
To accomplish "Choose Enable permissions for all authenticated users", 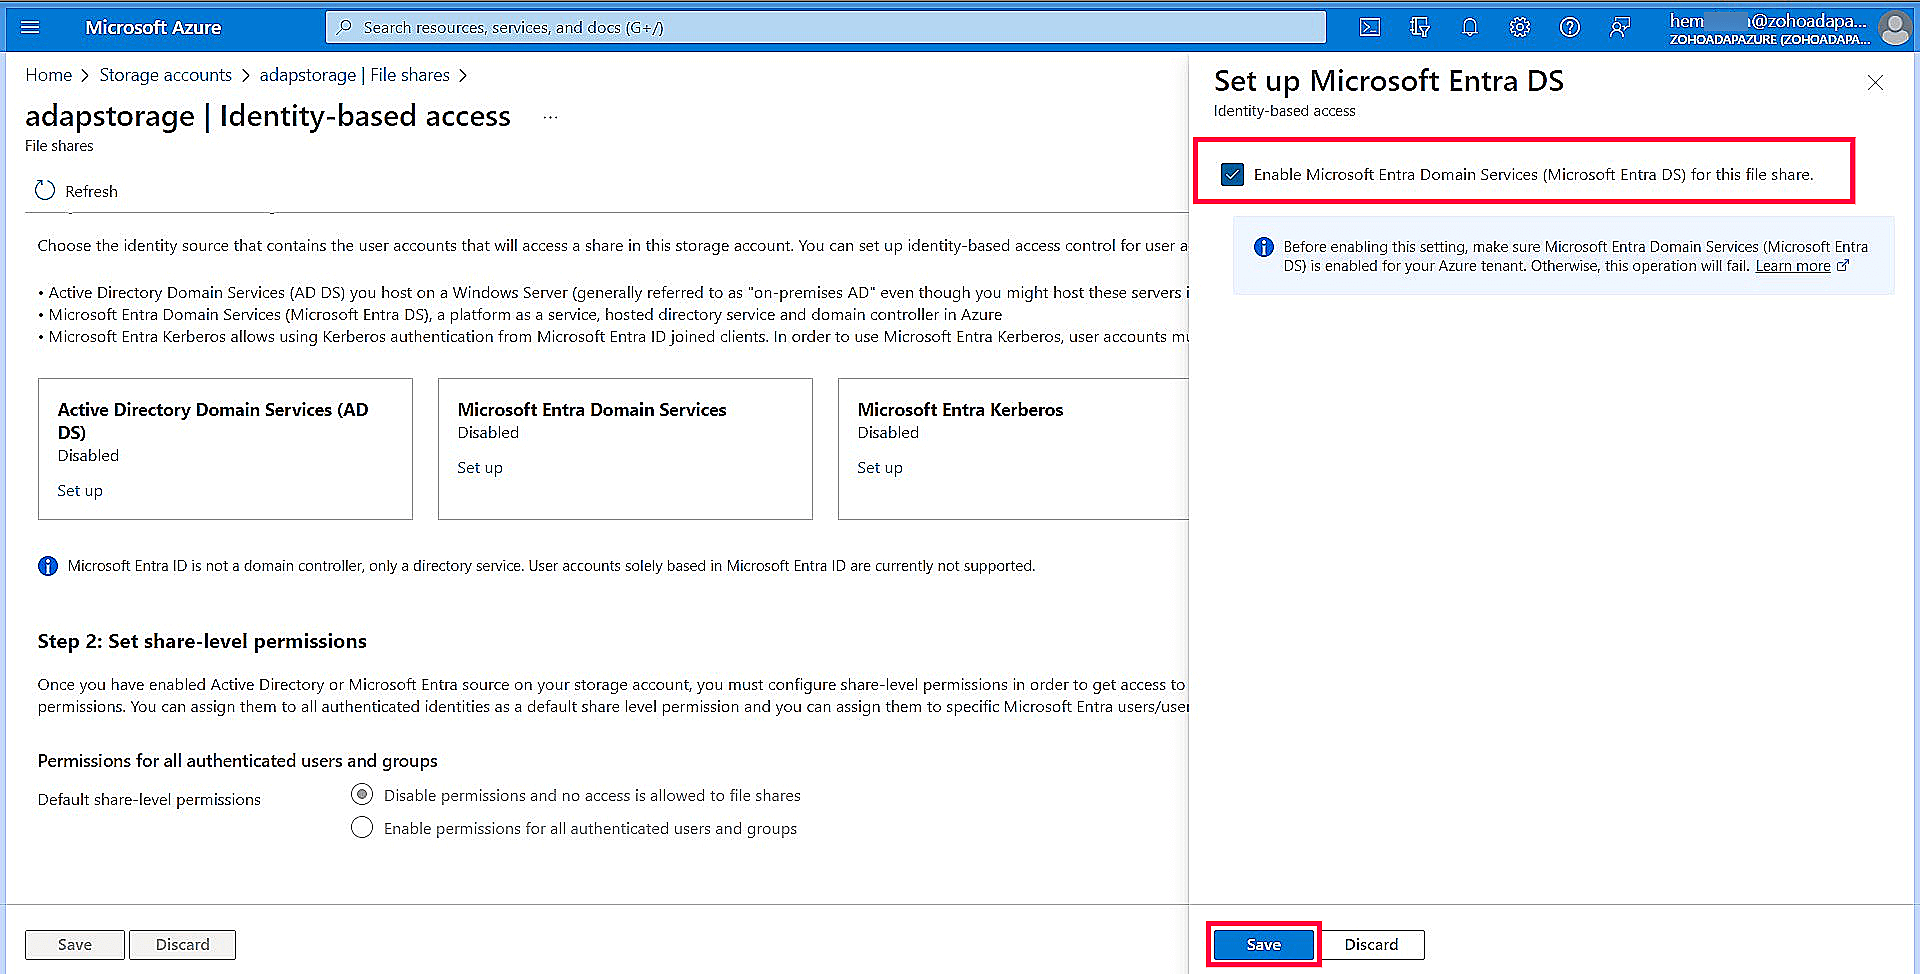I will (x=361, y=827).
